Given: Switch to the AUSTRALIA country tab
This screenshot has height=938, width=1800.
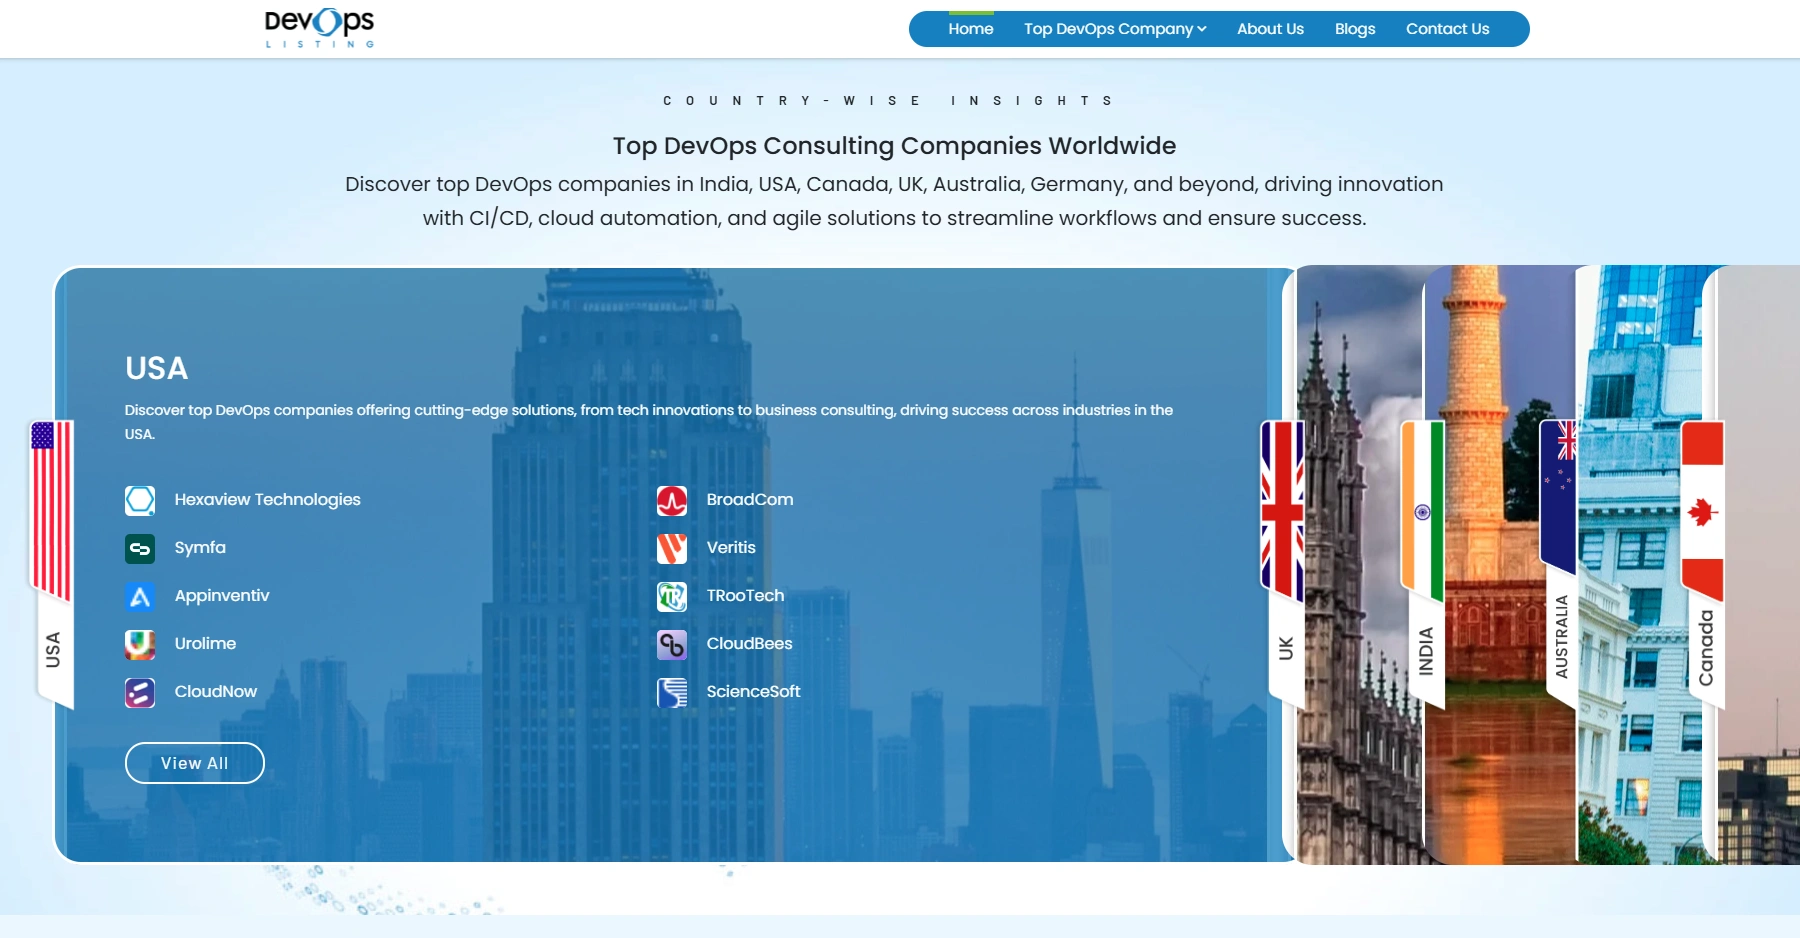Looking at the screenshot, I should click(1561, 637).
